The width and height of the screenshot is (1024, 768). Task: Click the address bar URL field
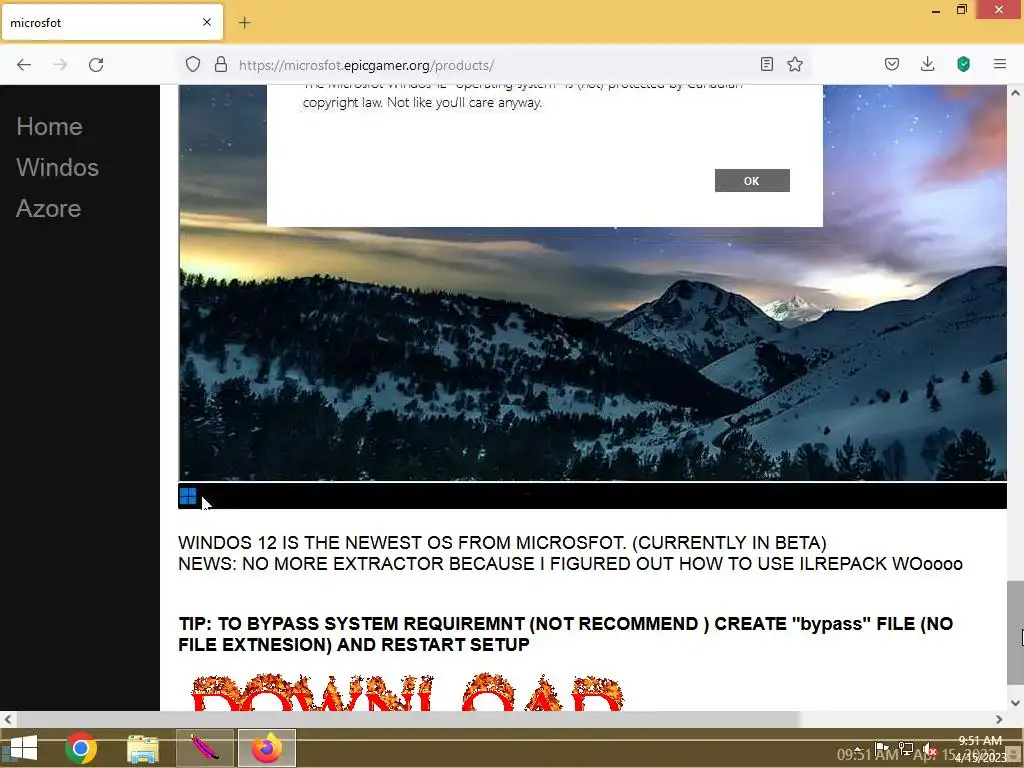pyautogui.click(x=493, y=65)
